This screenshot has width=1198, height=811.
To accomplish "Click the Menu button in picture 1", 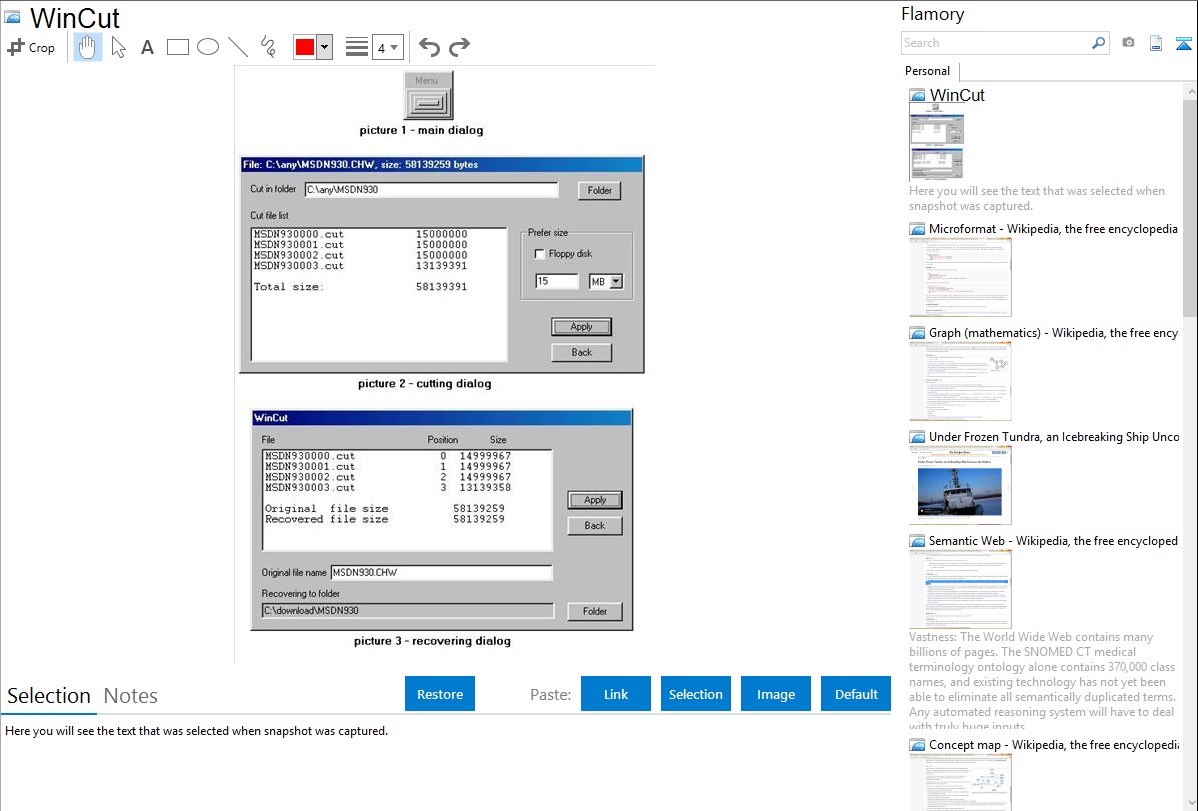I will pyautogui.click(x=428, y=95).
